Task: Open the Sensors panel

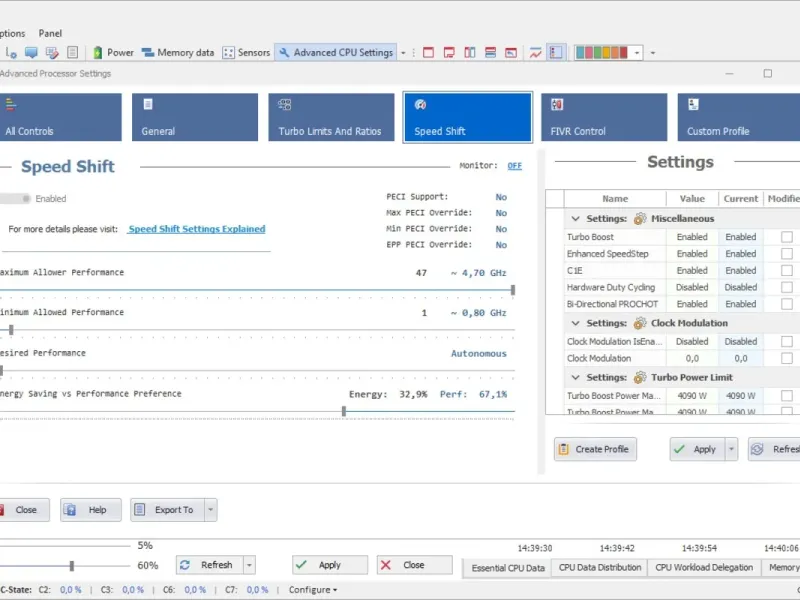Action: [246, 53]
